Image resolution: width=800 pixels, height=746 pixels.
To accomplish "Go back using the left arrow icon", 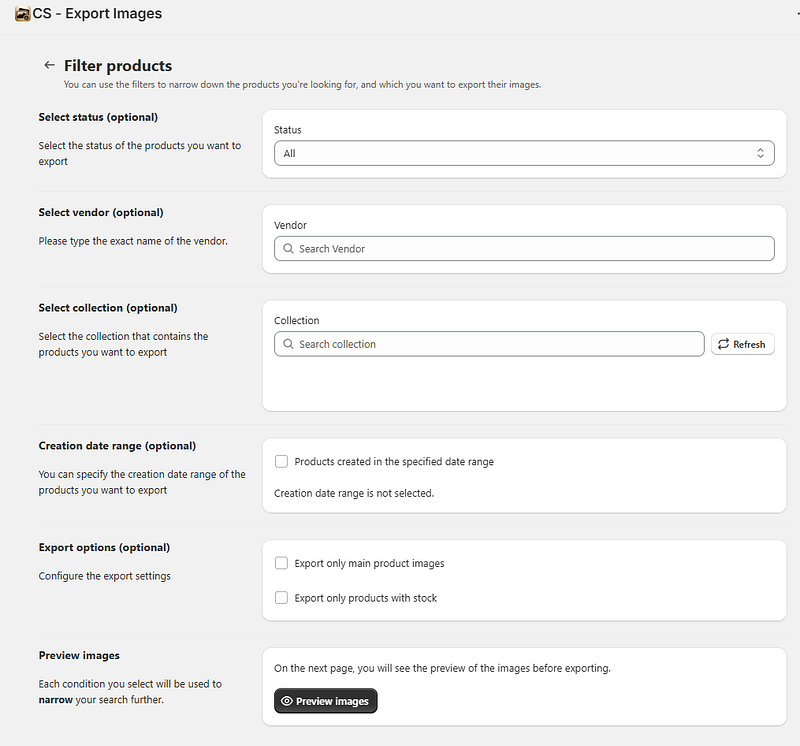I will 48,65.
